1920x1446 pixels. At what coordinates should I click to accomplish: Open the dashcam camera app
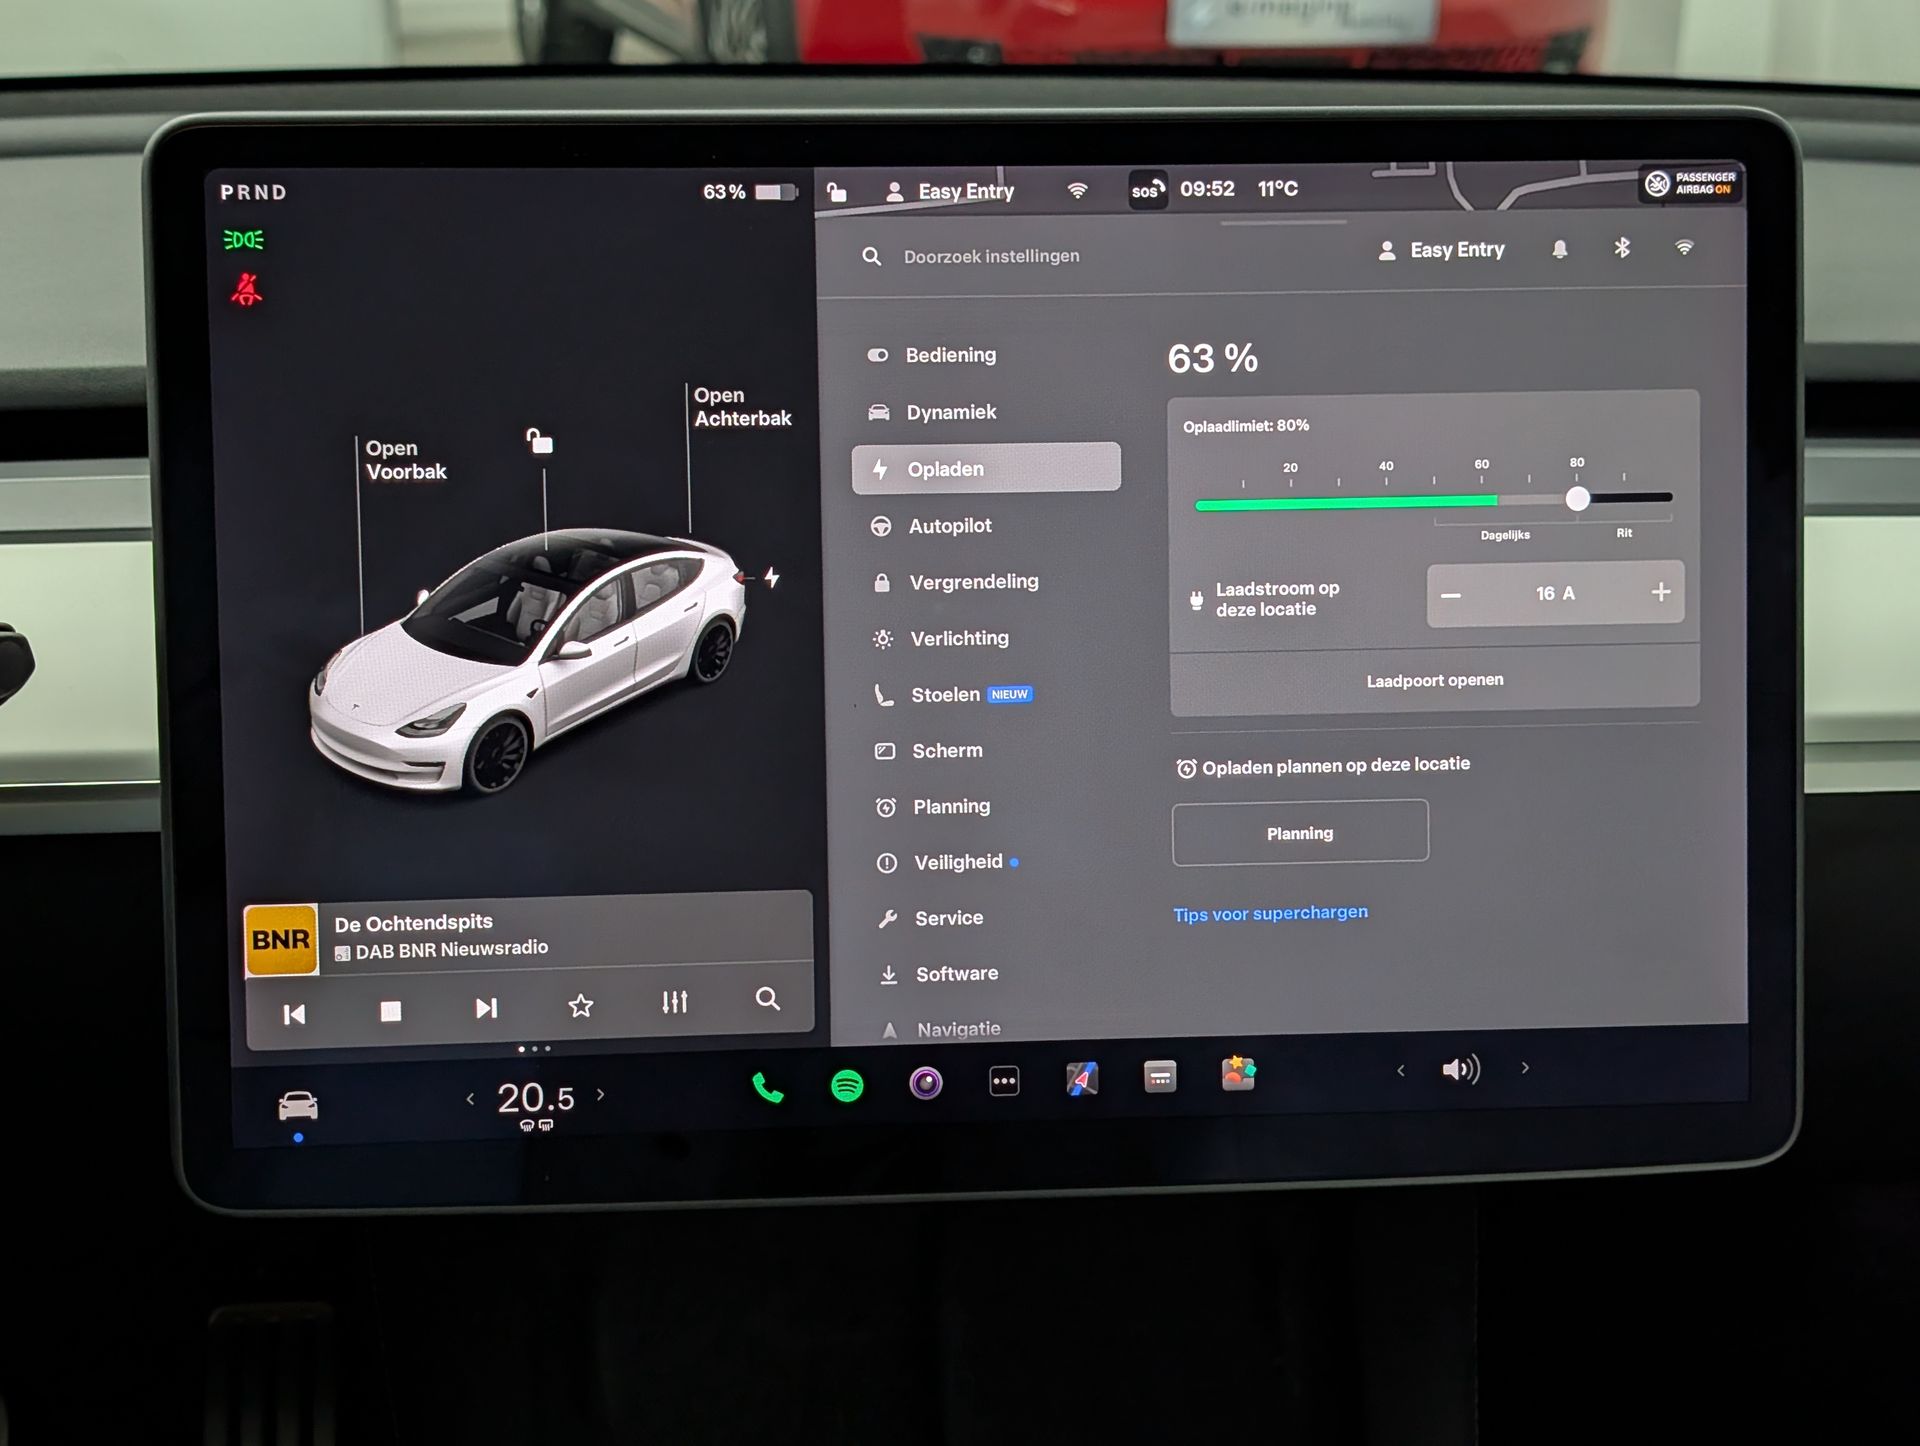pos(926,1083)
